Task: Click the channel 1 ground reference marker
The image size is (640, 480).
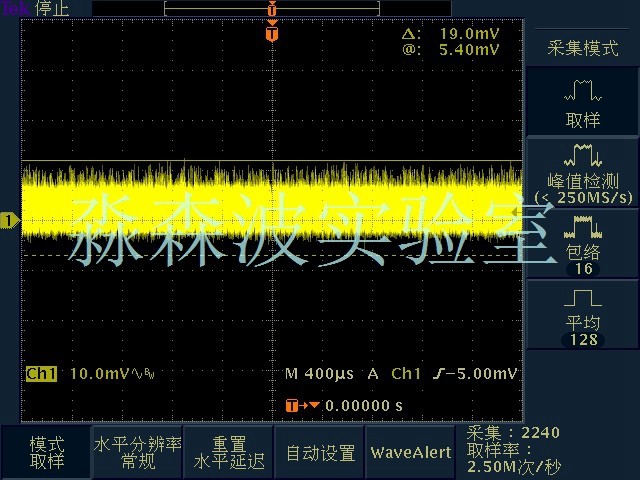Action: [x=9, y=221]
